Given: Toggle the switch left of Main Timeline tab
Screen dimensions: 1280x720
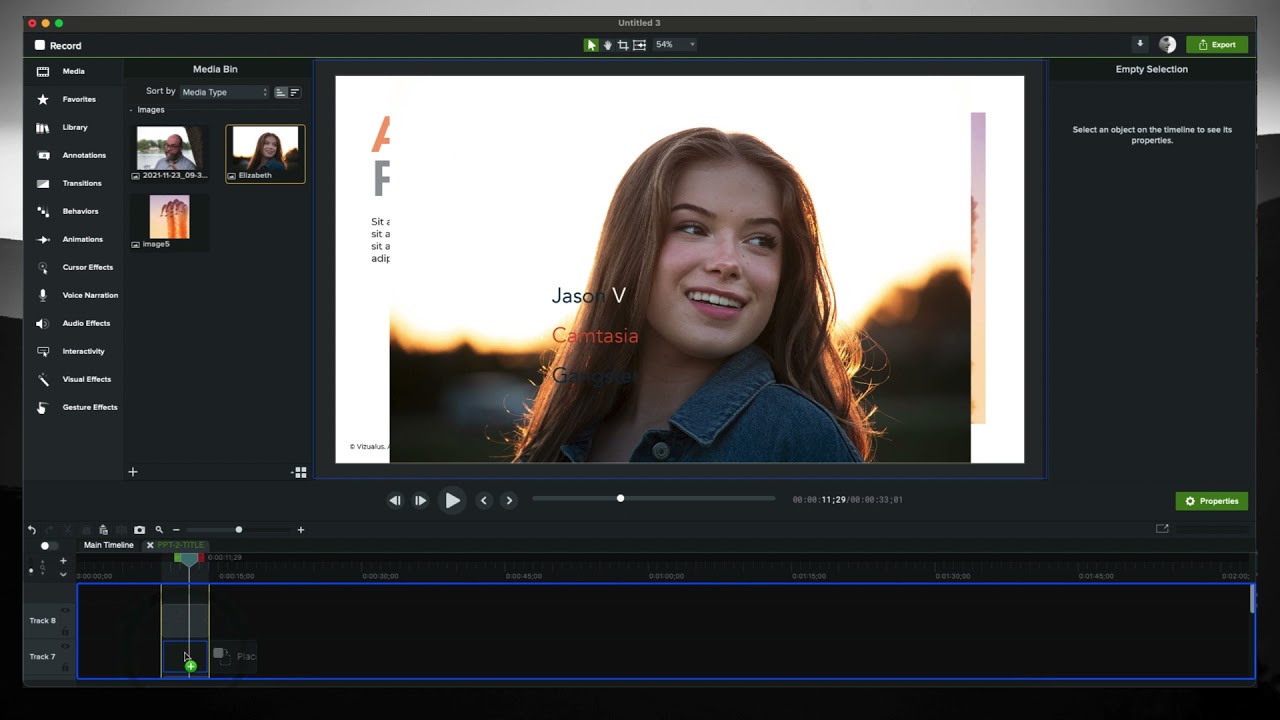Looking at the screenshot, I should pos(48,546).
